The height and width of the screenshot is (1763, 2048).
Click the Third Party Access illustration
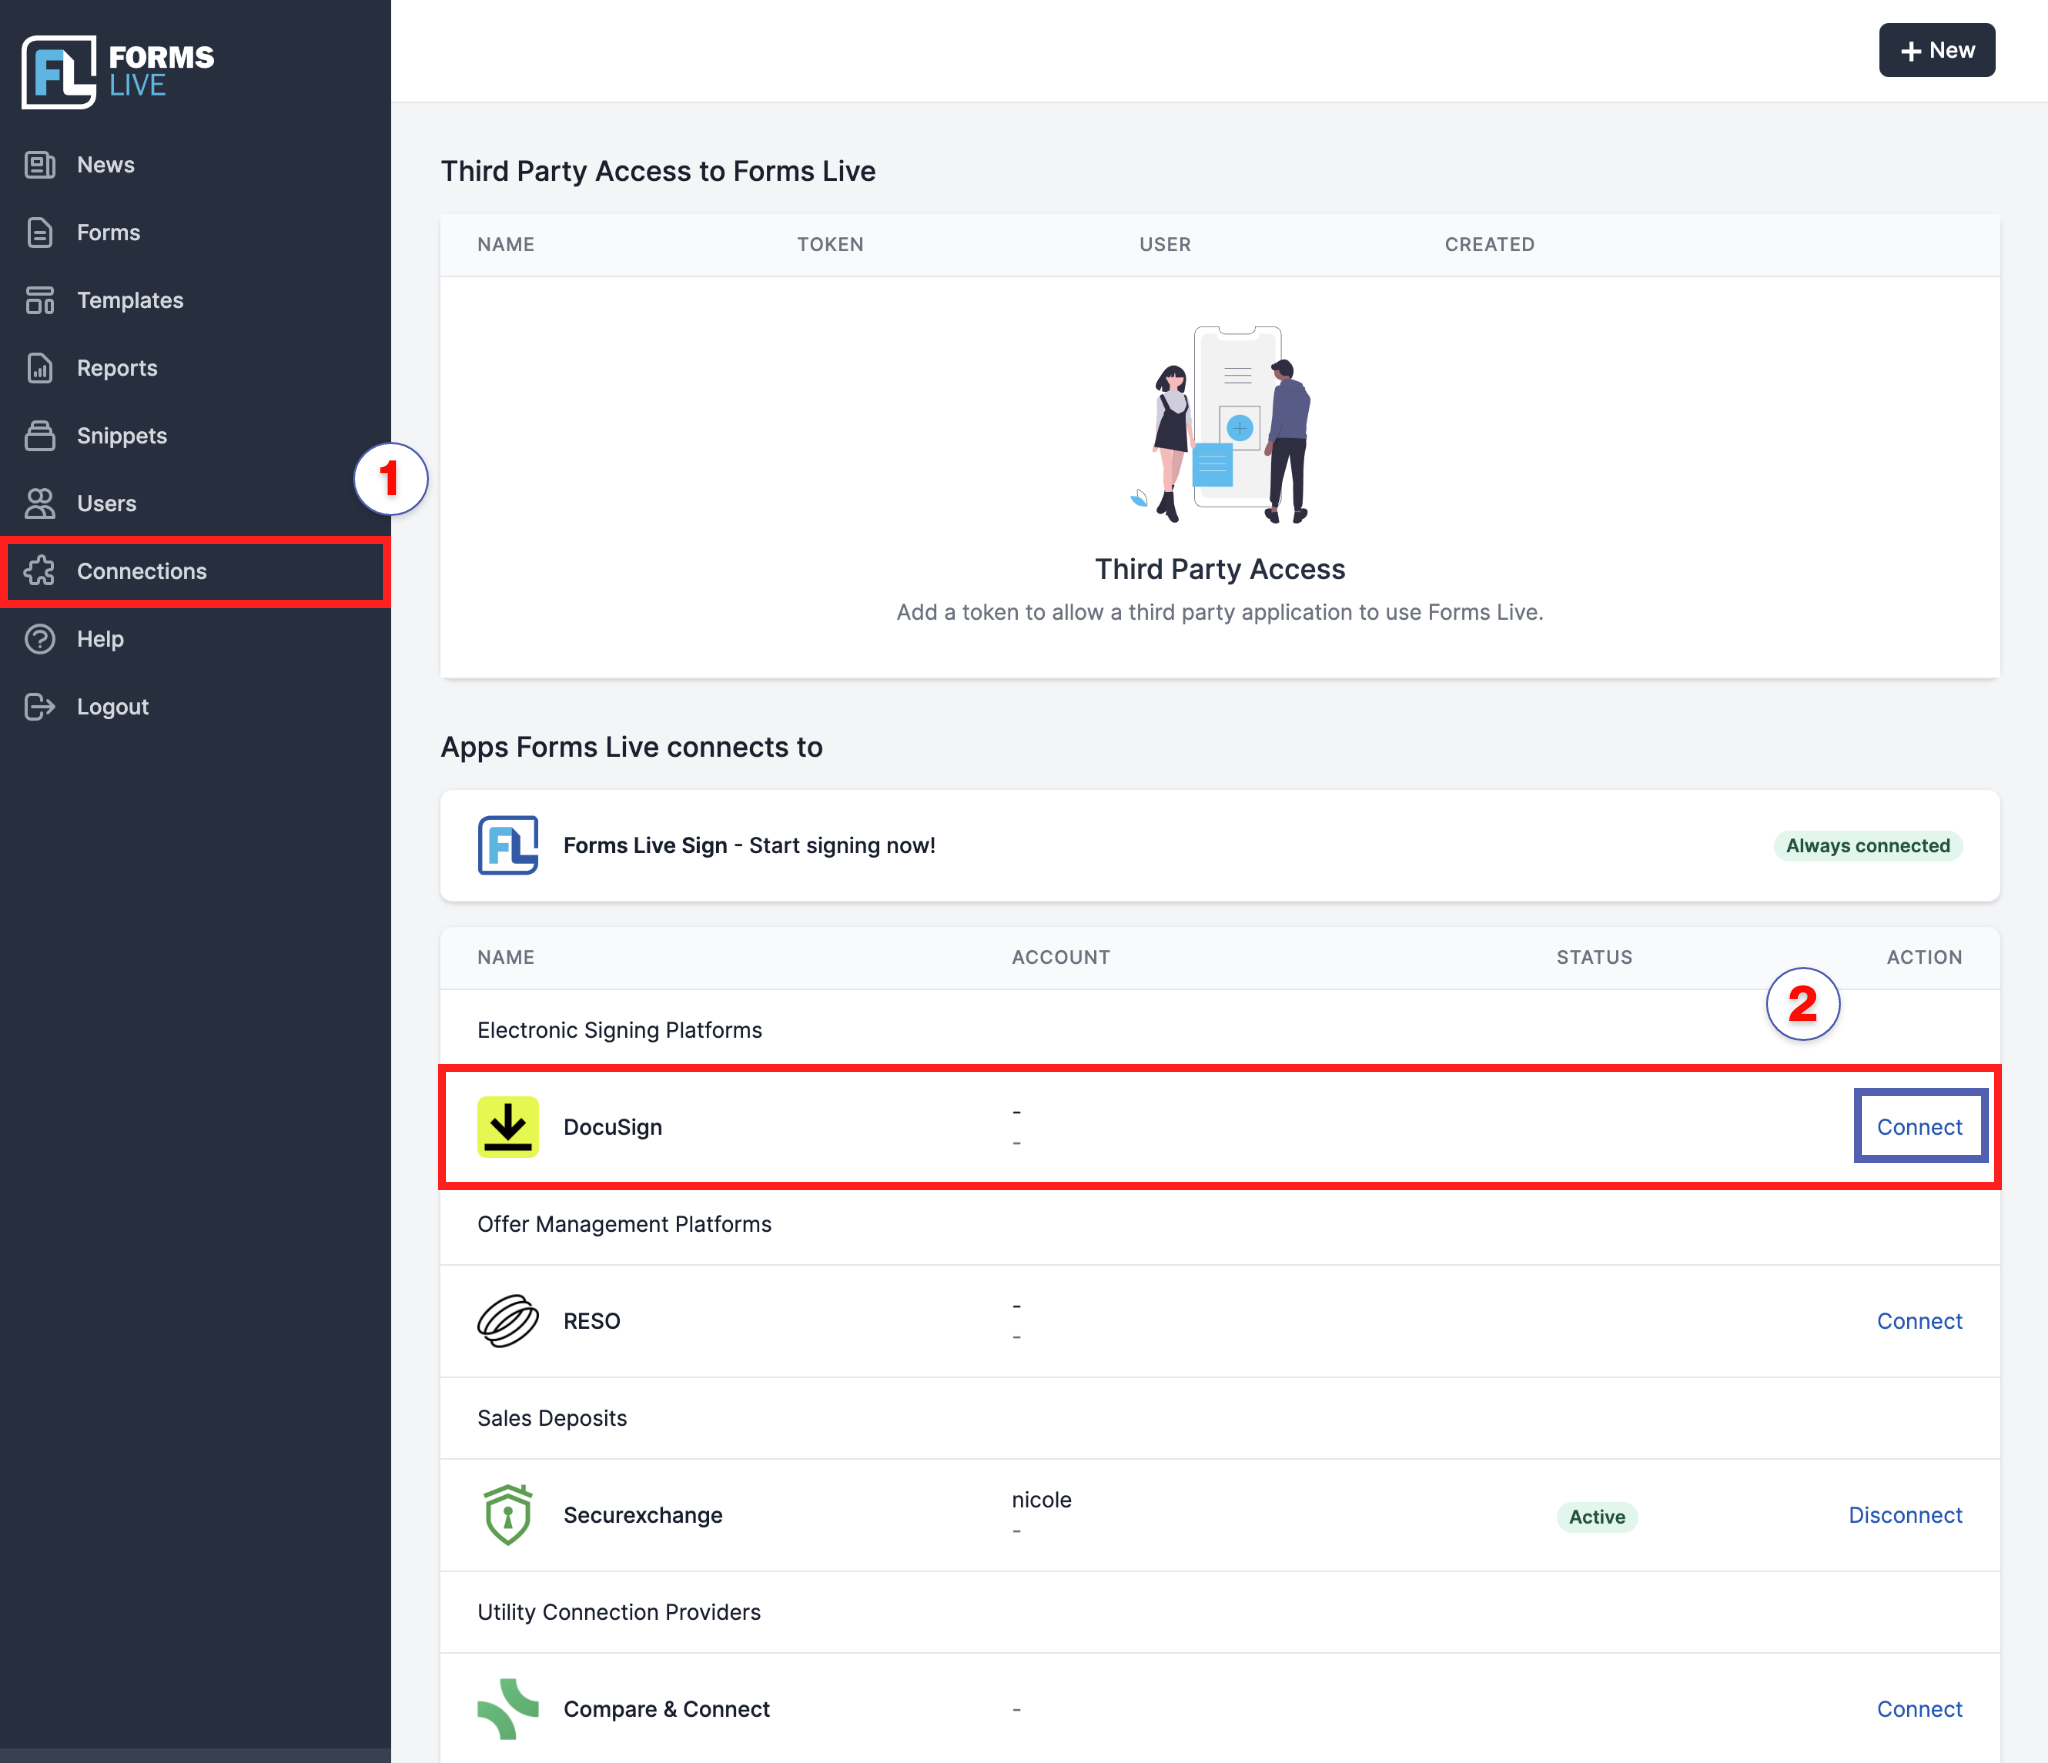[1220, 424]
